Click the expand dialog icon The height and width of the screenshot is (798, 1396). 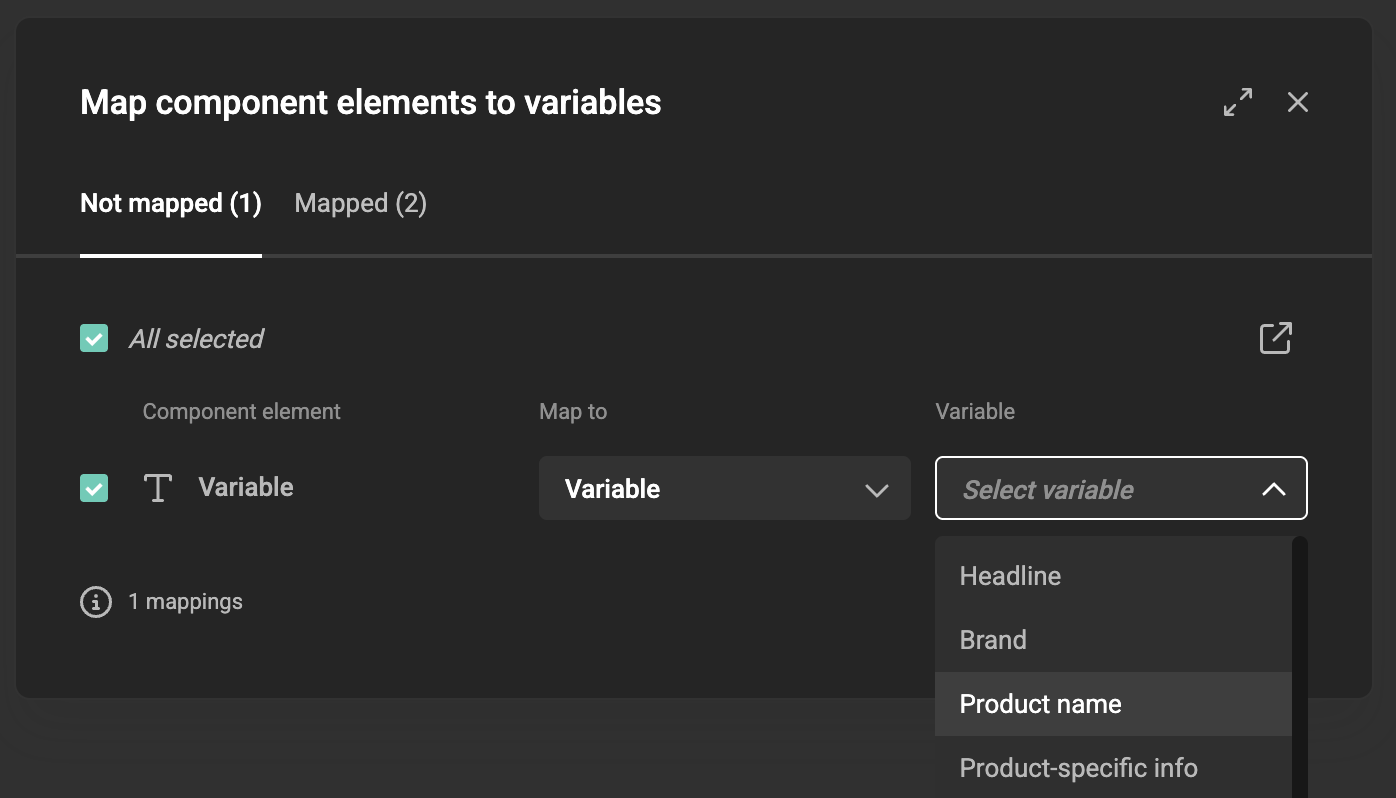tap(1238, 101)
